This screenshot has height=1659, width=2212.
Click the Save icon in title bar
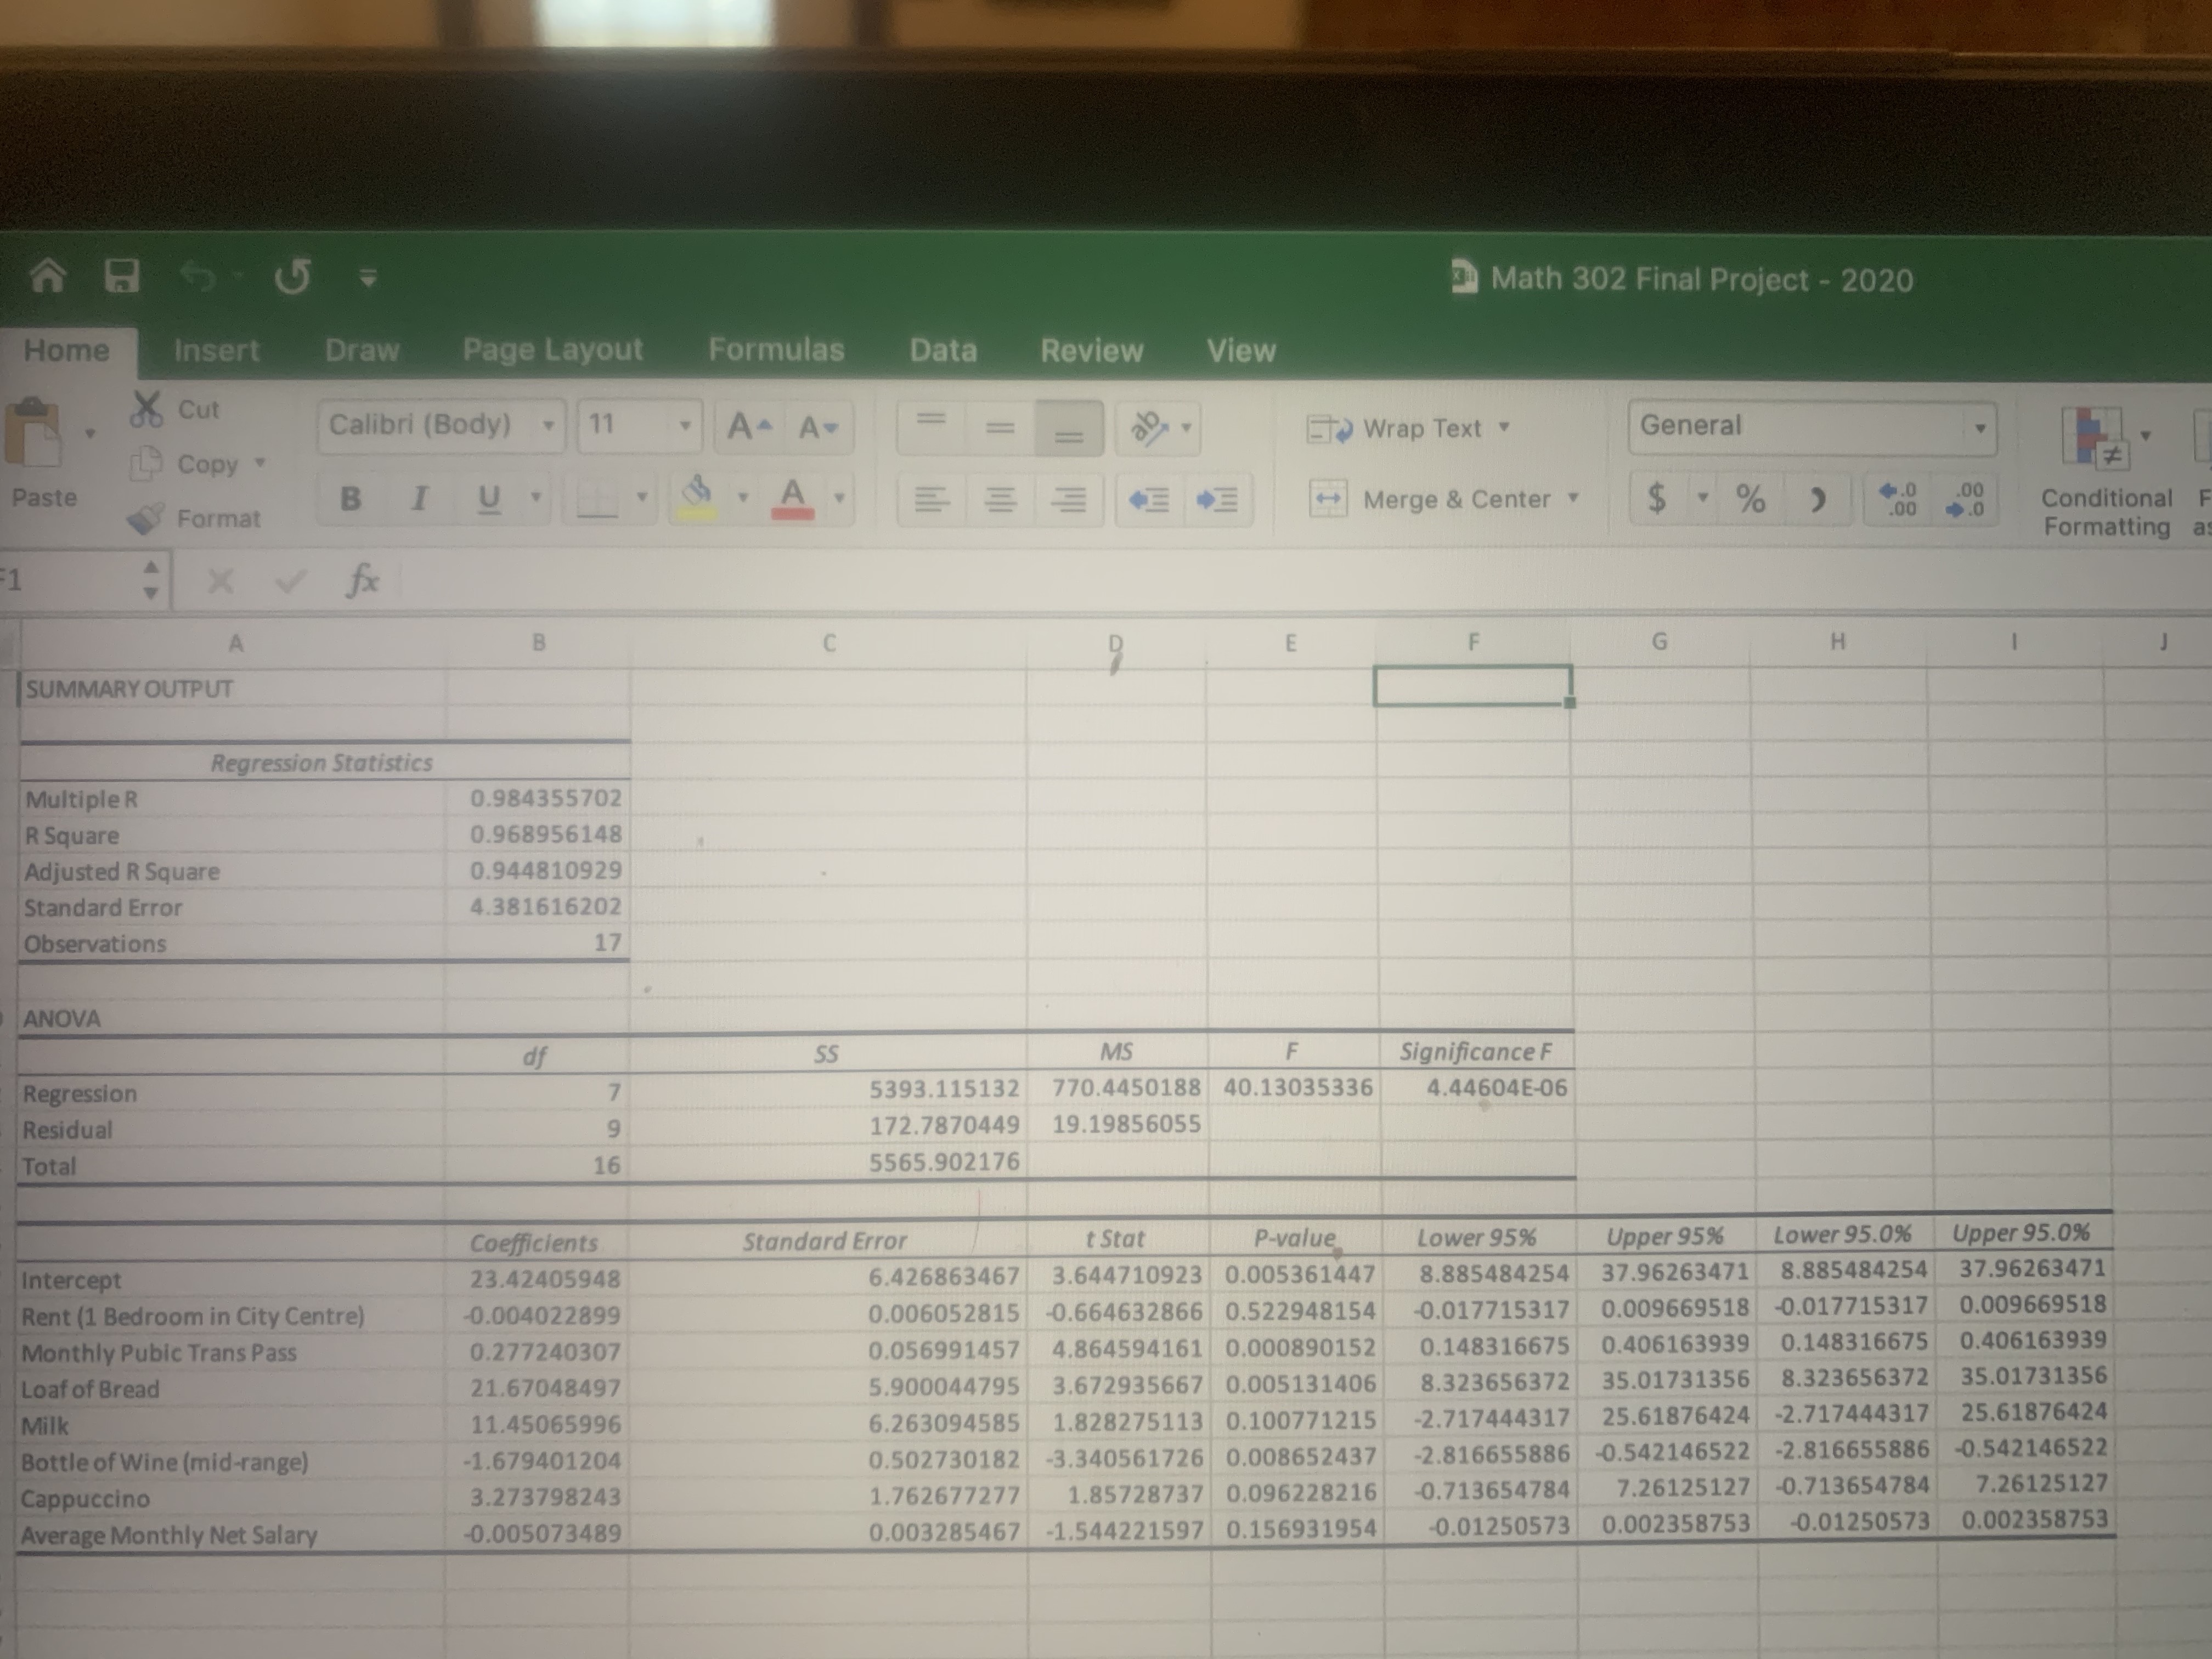tap(122, 276)
